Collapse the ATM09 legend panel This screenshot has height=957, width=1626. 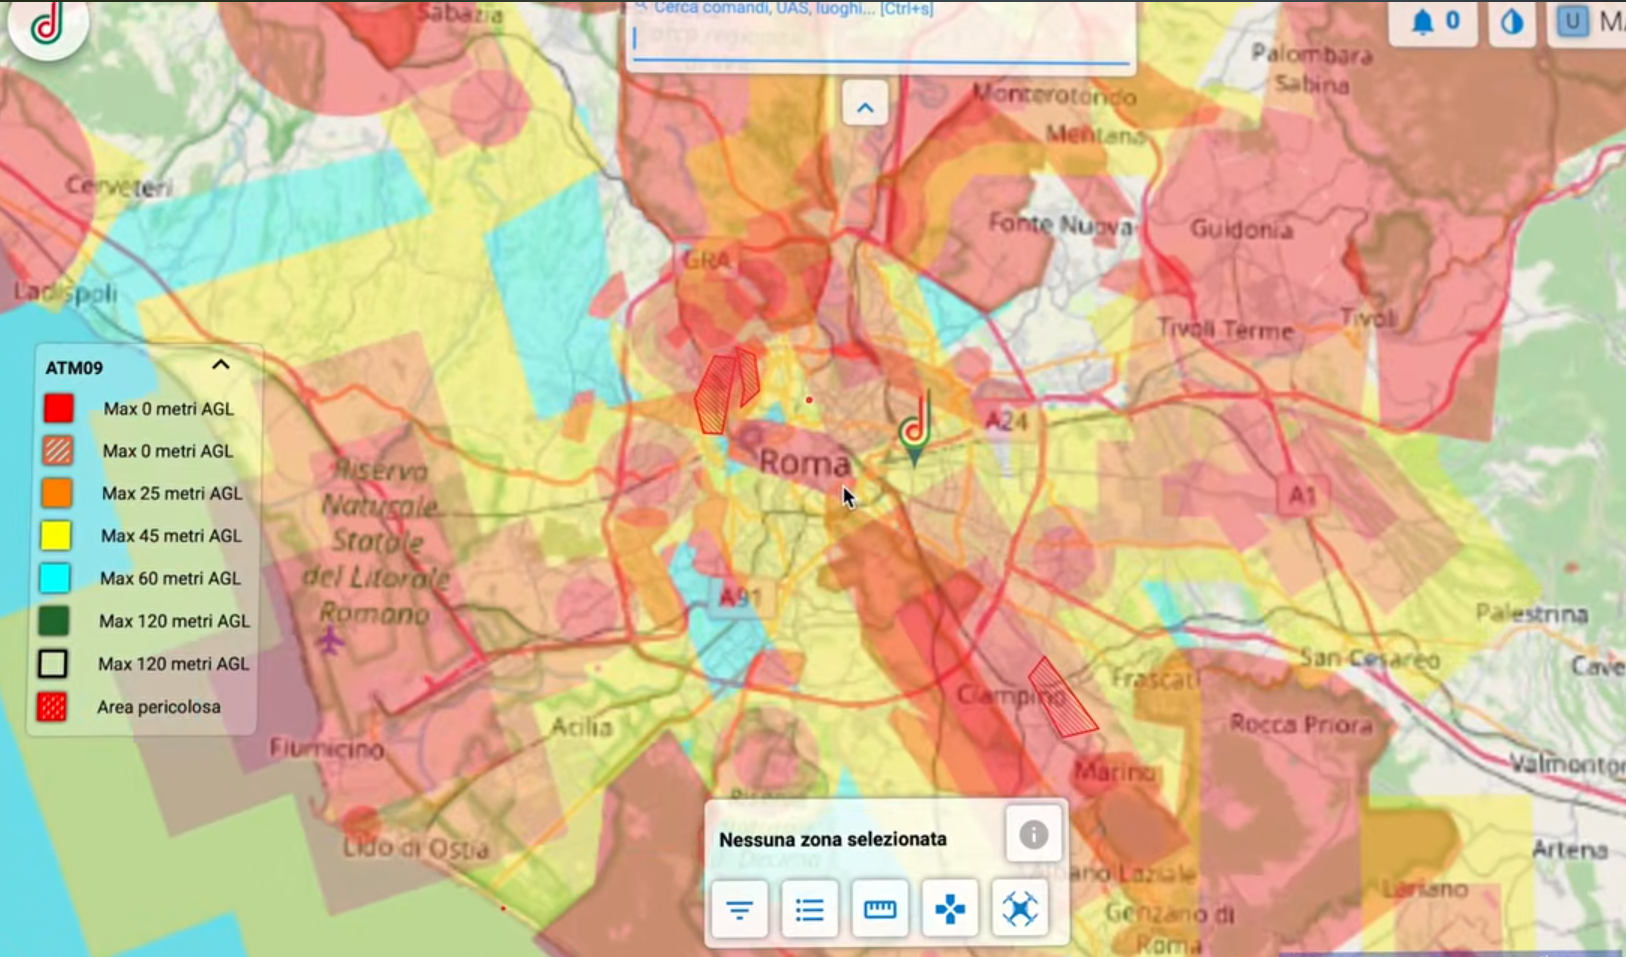(221, 366)
